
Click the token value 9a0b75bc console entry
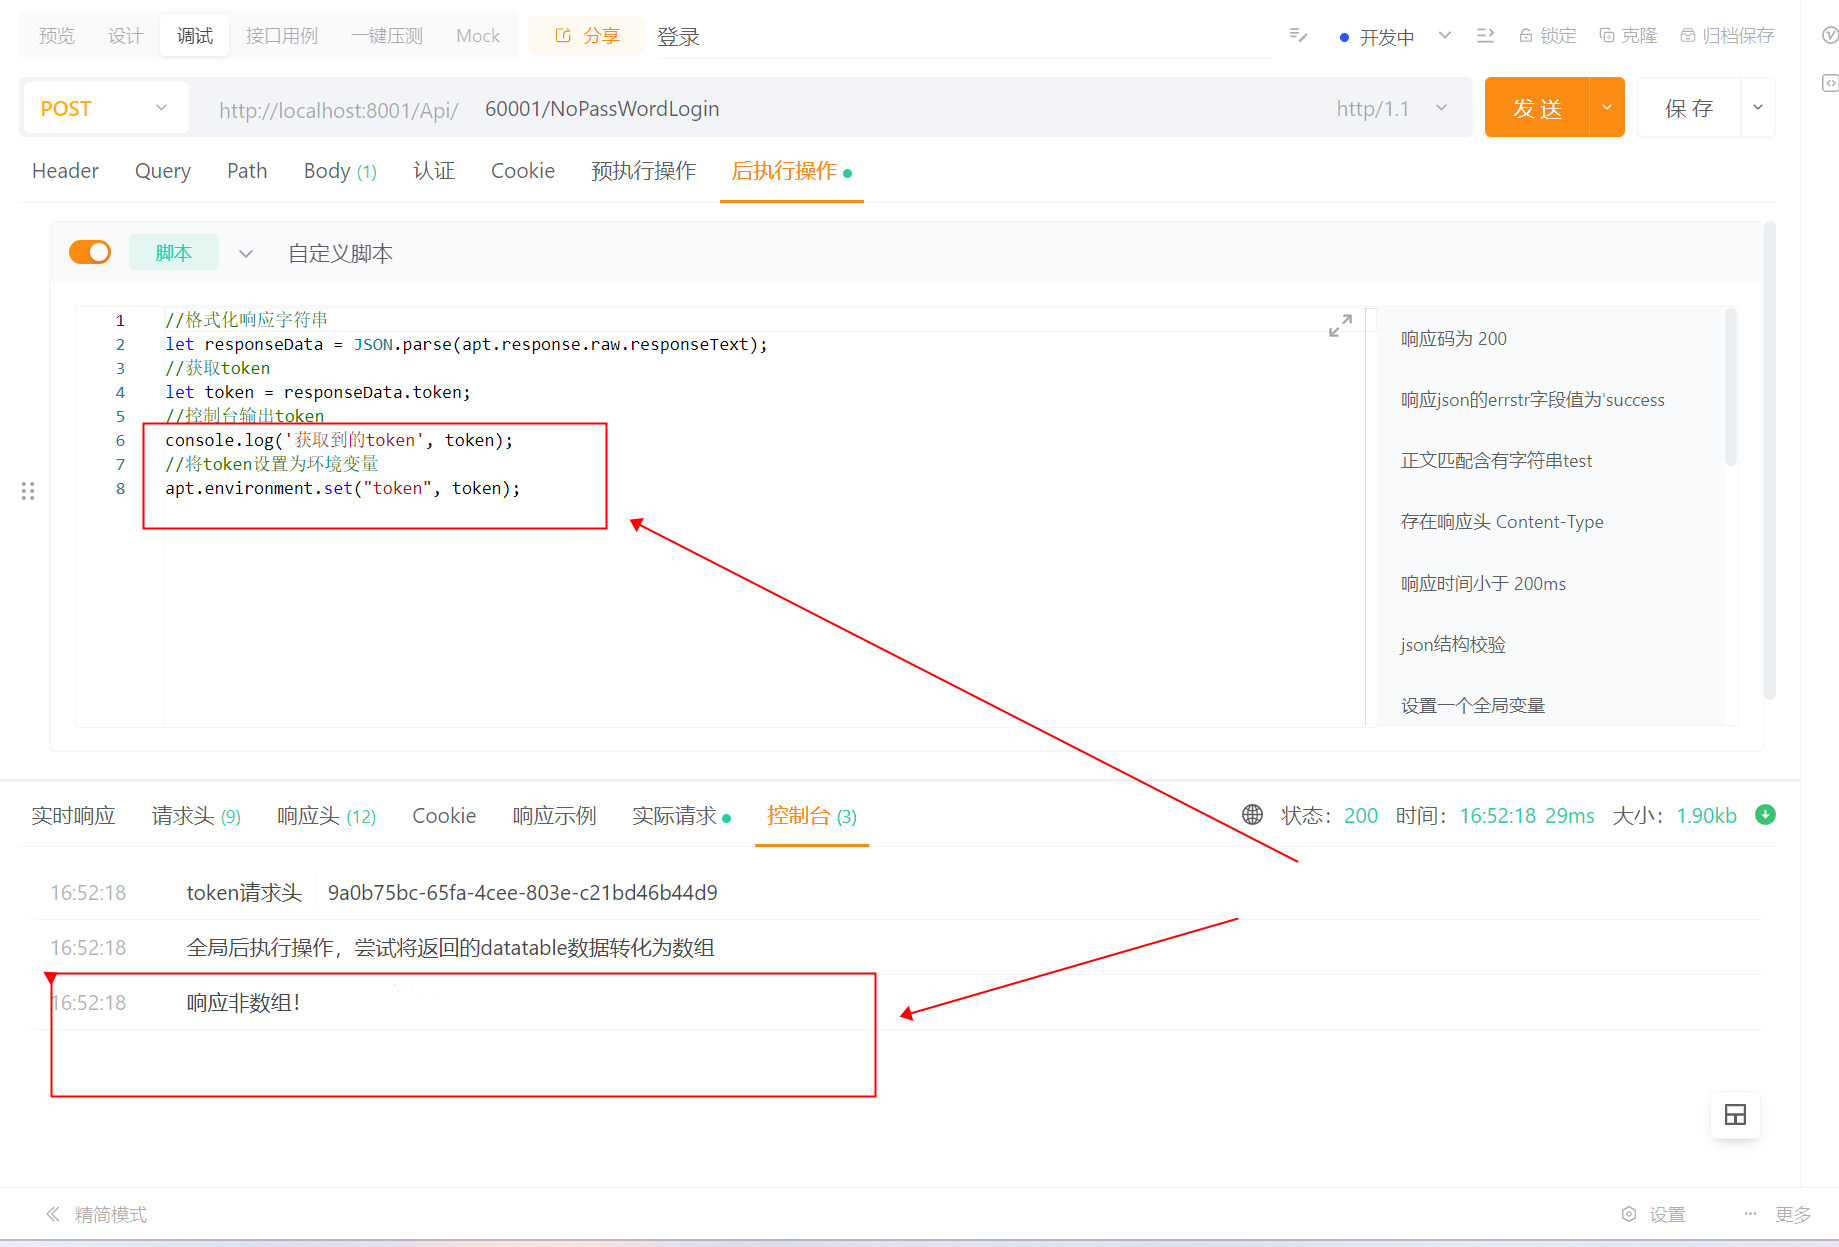pyautogui.click(x=522, y=892)
